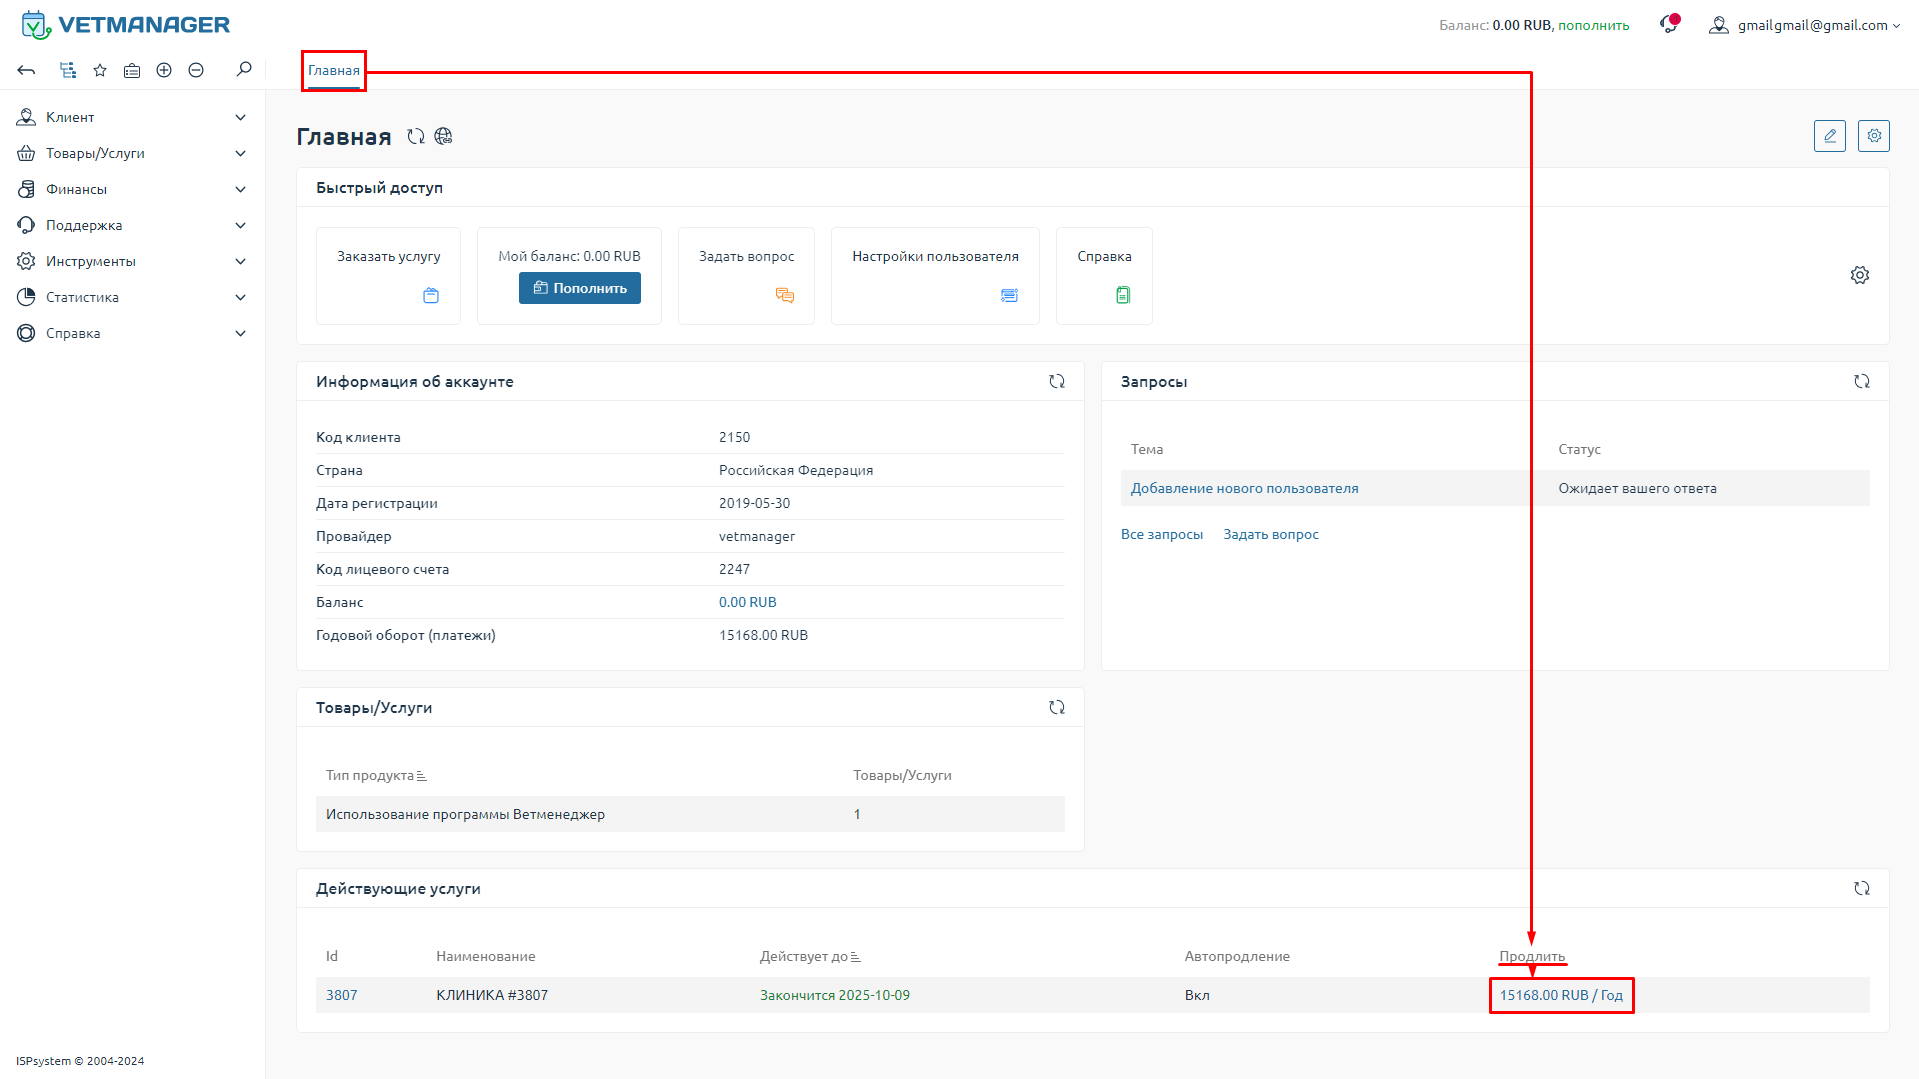Click the favorites star icon
The width and height of the screenshot is (1919, 1079).
100,70
